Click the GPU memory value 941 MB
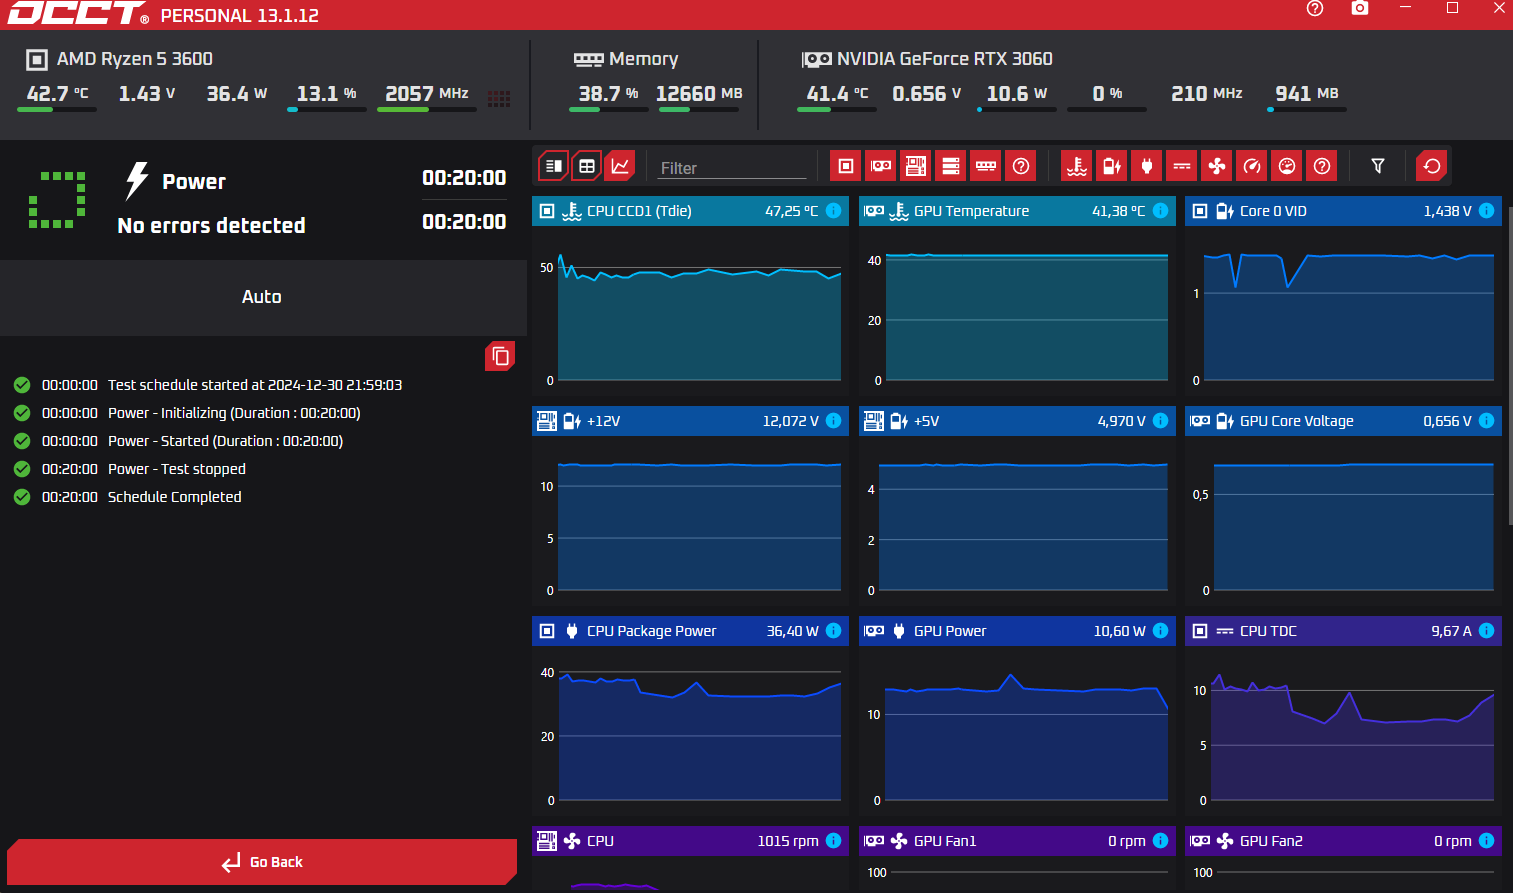1513x893 pixels. pos(1307,94)
